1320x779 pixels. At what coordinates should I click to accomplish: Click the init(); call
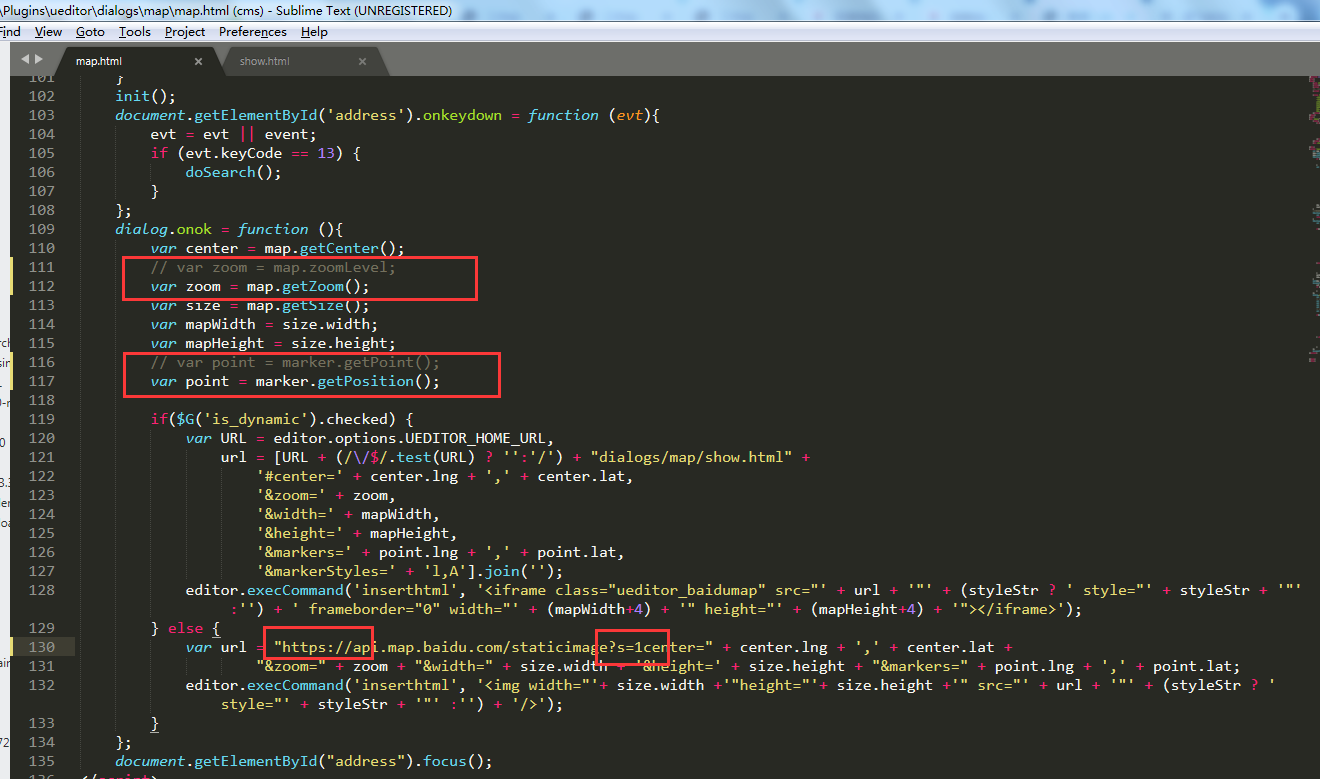coord(146,96)
